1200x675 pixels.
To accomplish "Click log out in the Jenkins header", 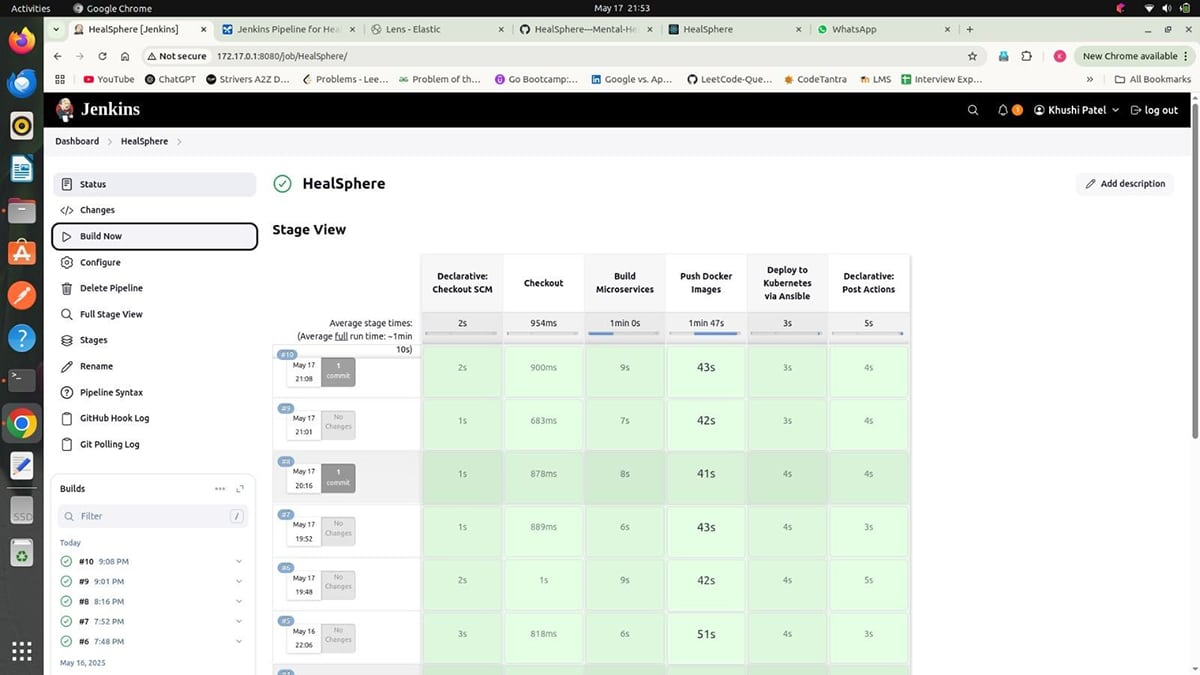I will click(x=1155, y=110).
